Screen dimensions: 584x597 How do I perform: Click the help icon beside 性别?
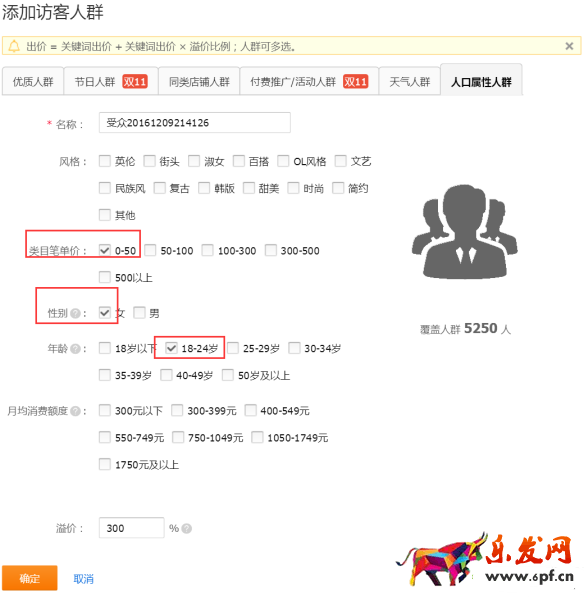(76, 313)
